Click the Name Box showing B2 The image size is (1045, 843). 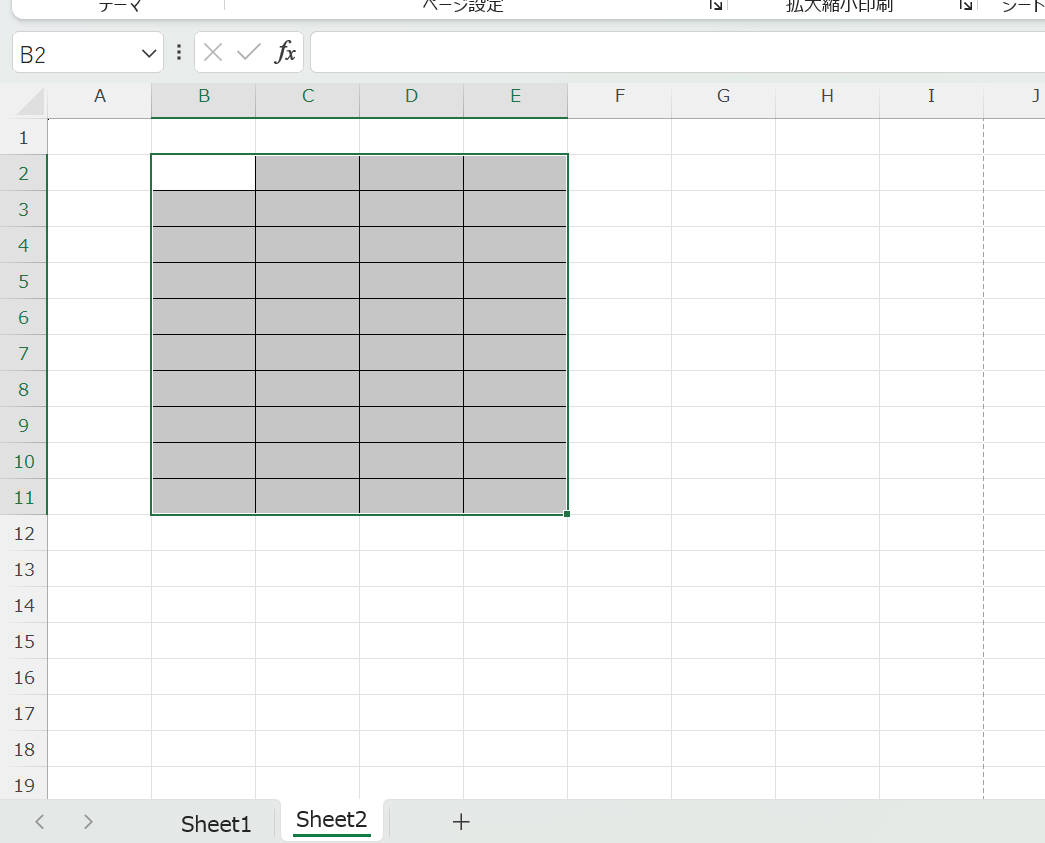(75, 54)
